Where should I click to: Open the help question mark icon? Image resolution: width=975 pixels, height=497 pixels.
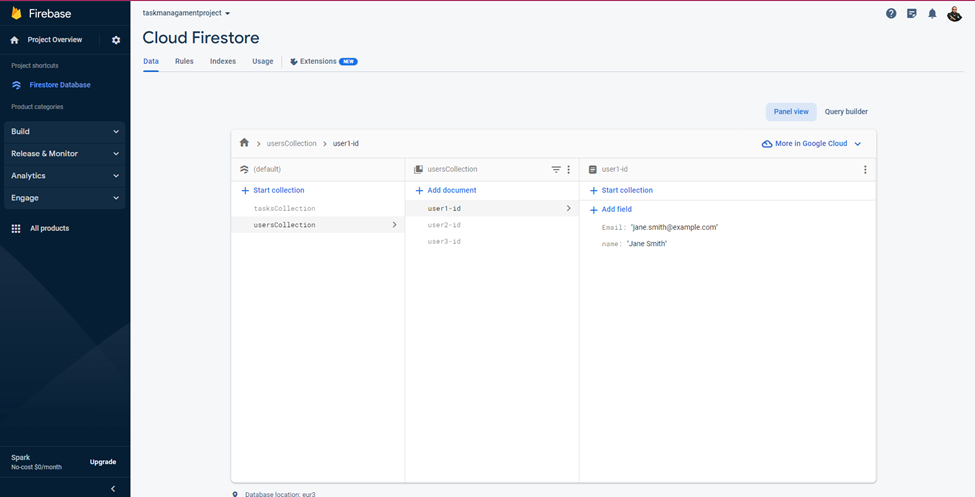point(891,13)
